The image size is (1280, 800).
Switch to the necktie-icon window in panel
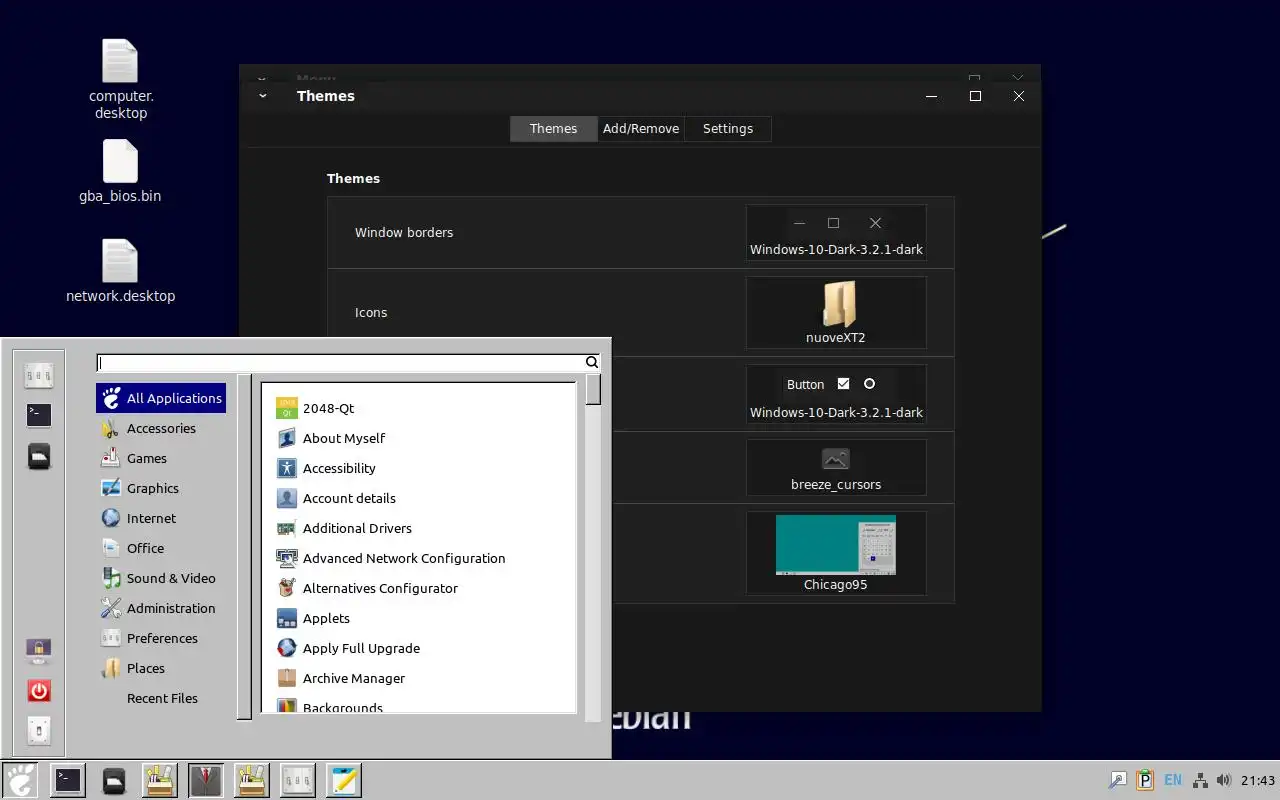coord(206,780)
